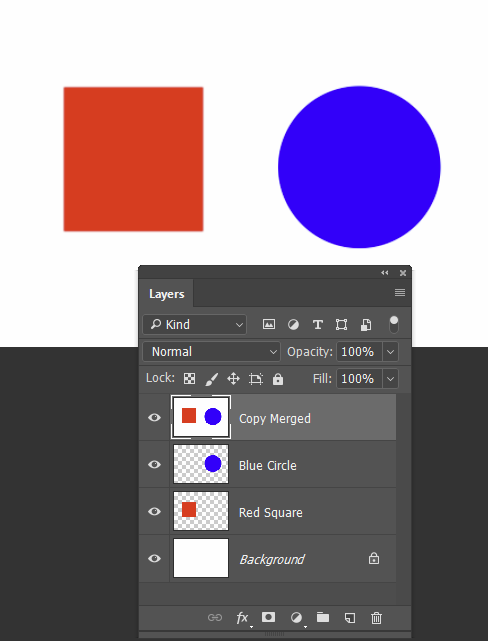Click the lock image pixels brush icon
Image resolution: width=488 pixels, height=641 pixels.
coord(211,379)
